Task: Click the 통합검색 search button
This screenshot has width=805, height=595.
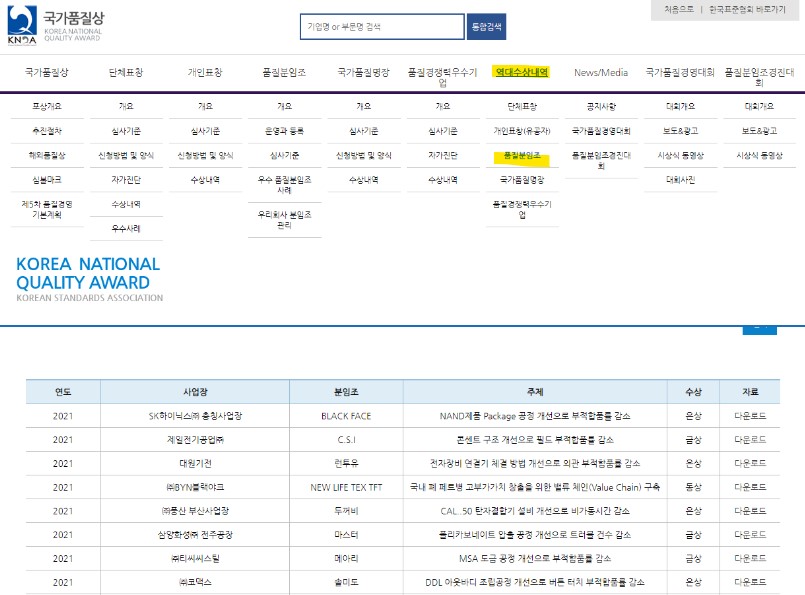Action: tap(486, 27)
